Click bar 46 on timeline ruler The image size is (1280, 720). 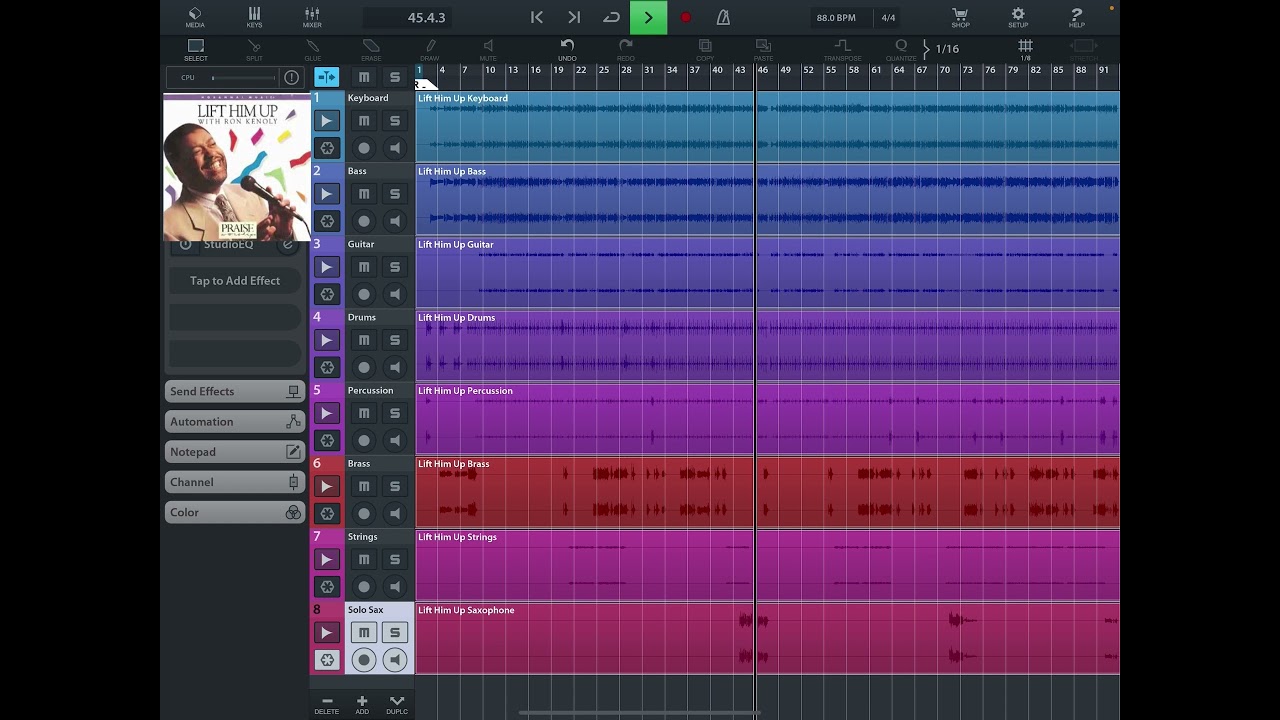763,70
